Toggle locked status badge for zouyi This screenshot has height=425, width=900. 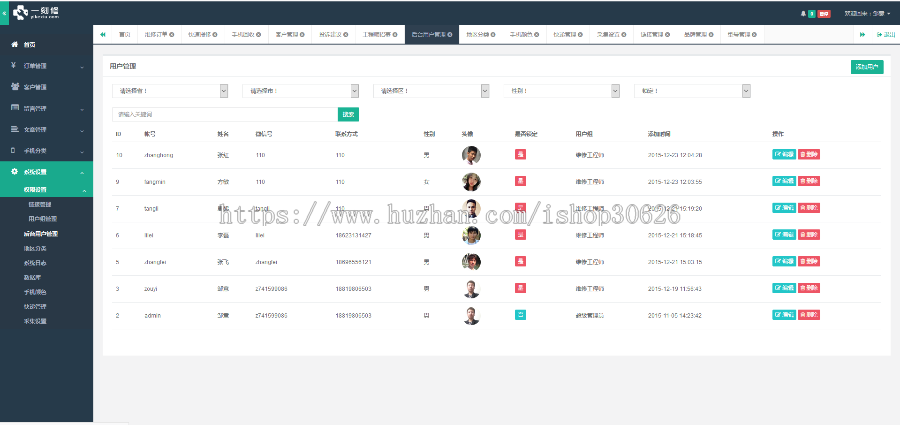pyautogui.click(x=521, y=288)
